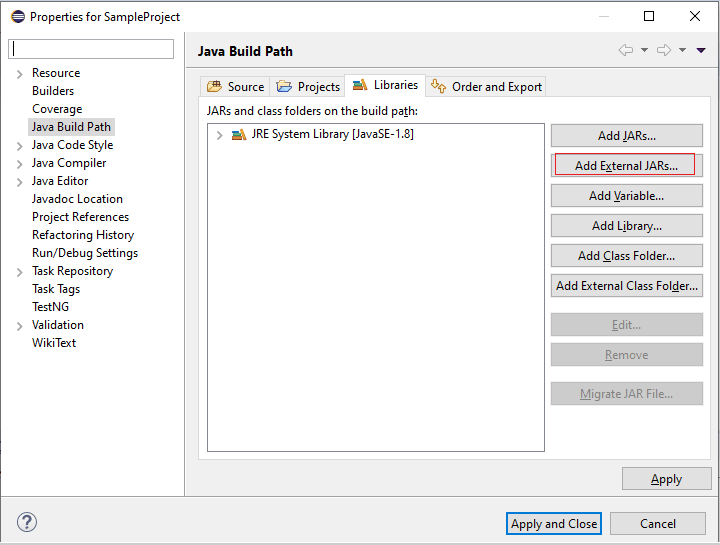The width and height of the screenshot is (720, 545).
Task: Open the back history dropdown arrow
Action: pos(644,50)
